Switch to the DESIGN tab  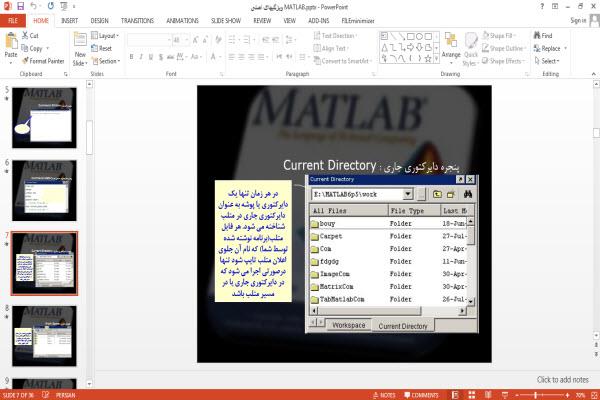click(x=99, y=21)
